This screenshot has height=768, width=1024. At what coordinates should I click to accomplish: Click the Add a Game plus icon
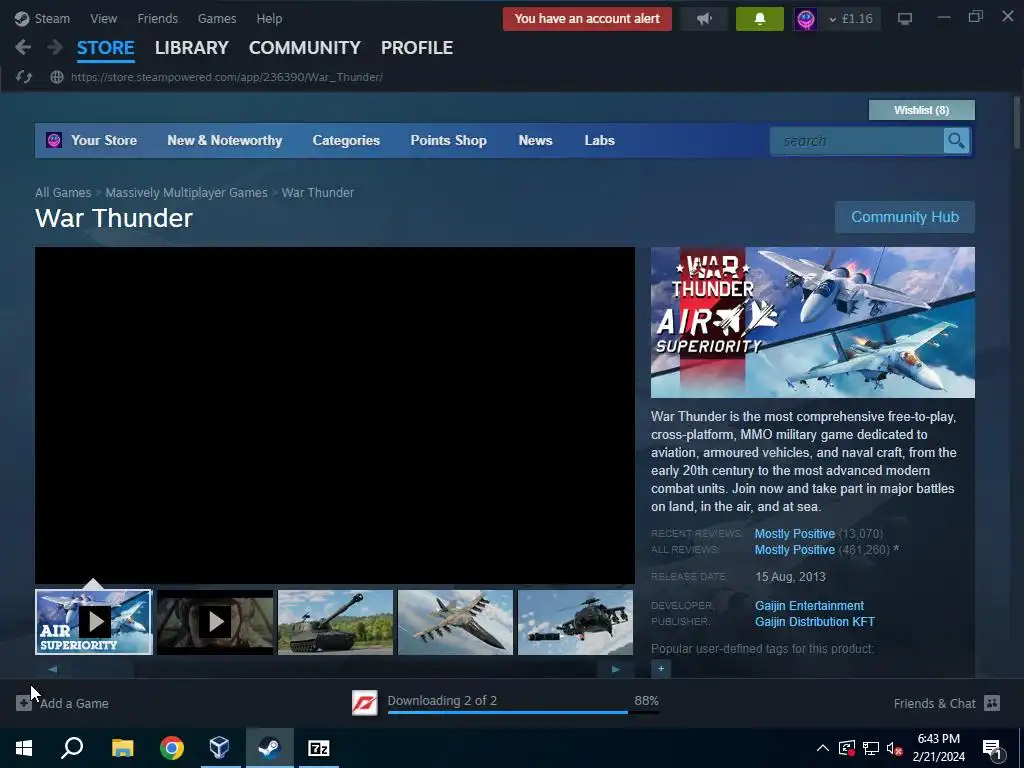(x=24, y=703)
